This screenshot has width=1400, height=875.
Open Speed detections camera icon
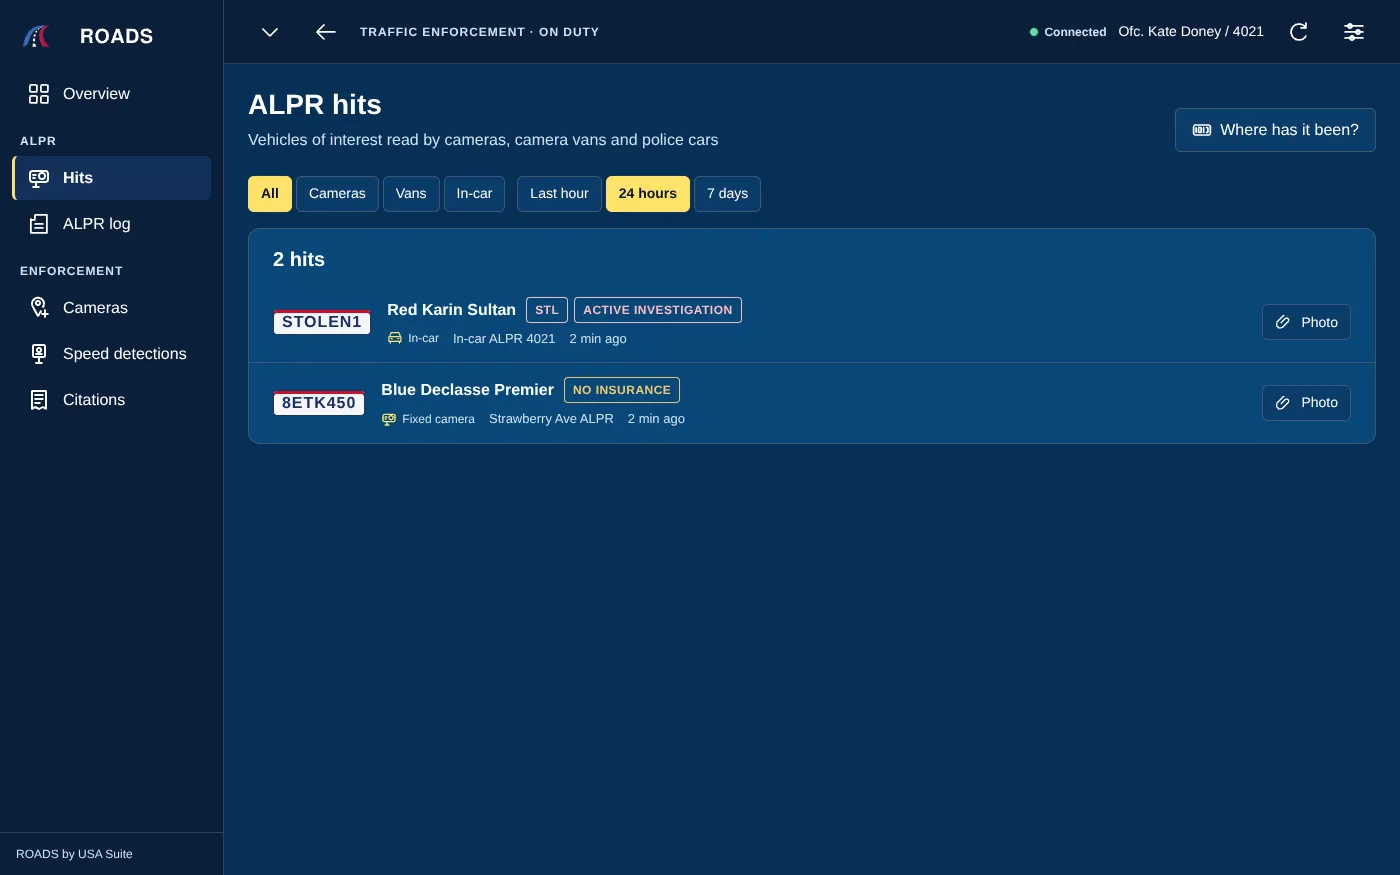pyautogui.click(x=39, y=354)
